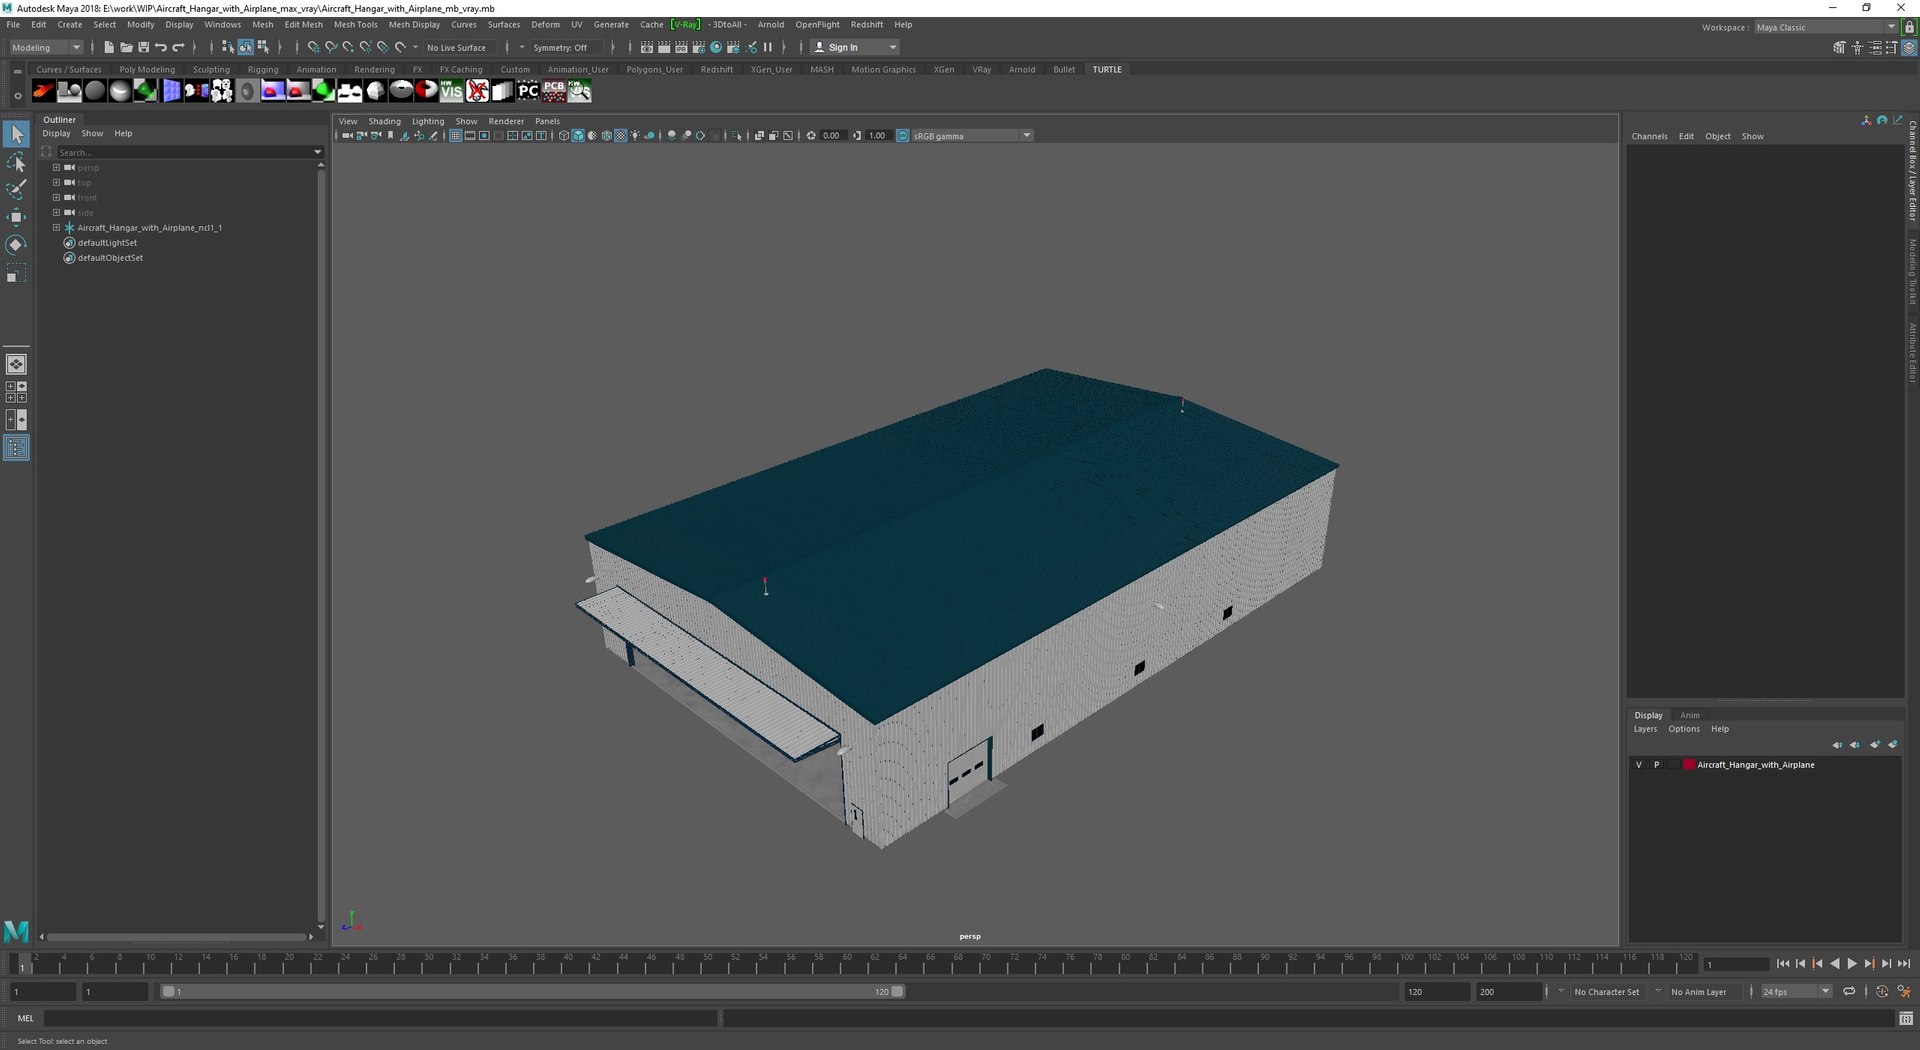
Task: Choose the Lasso selection tool
Action: (x=16, y=162)
